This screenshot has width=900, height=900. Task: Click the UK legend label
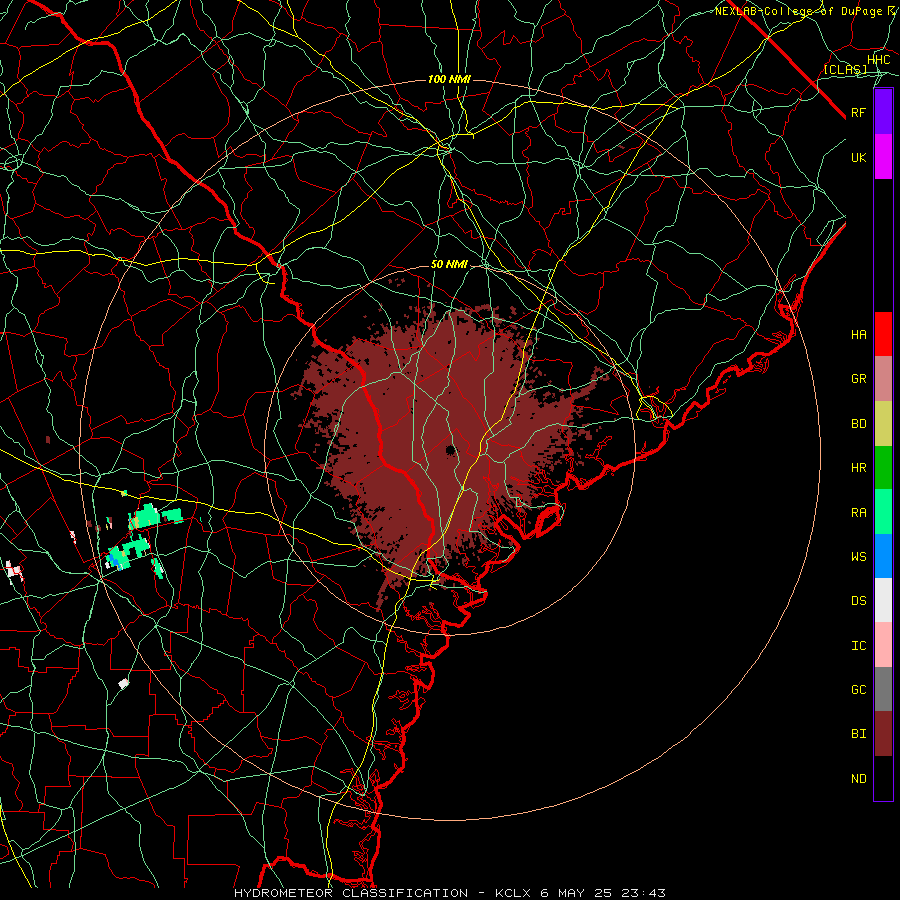click(x=858, y=157)
